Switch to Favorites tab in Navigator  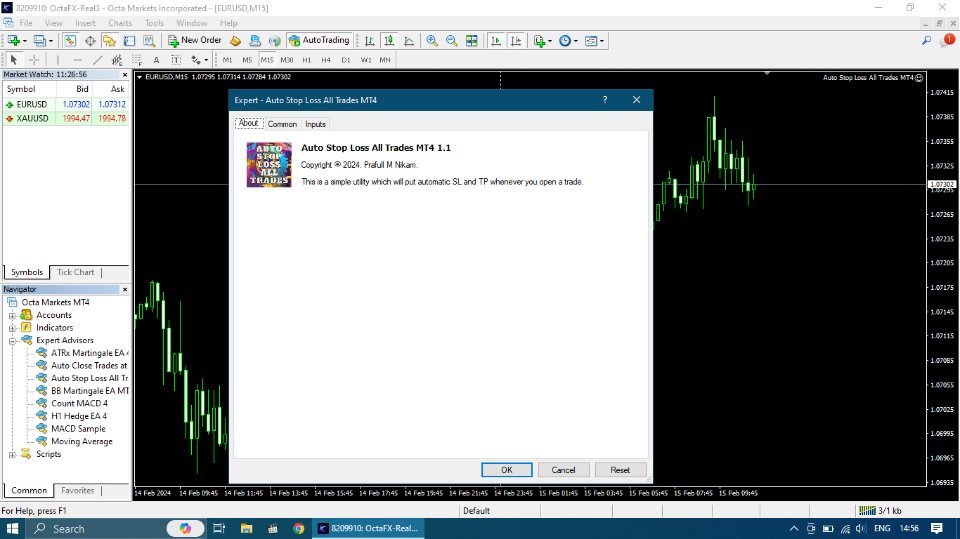tap(78, 491)
